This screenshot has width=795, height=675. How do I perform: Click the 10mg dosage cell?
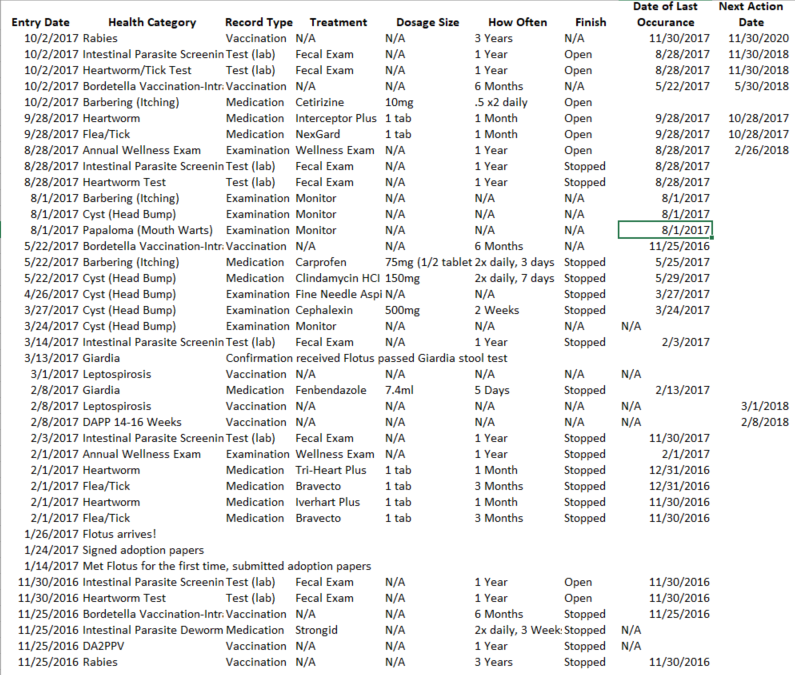[399, 102]
